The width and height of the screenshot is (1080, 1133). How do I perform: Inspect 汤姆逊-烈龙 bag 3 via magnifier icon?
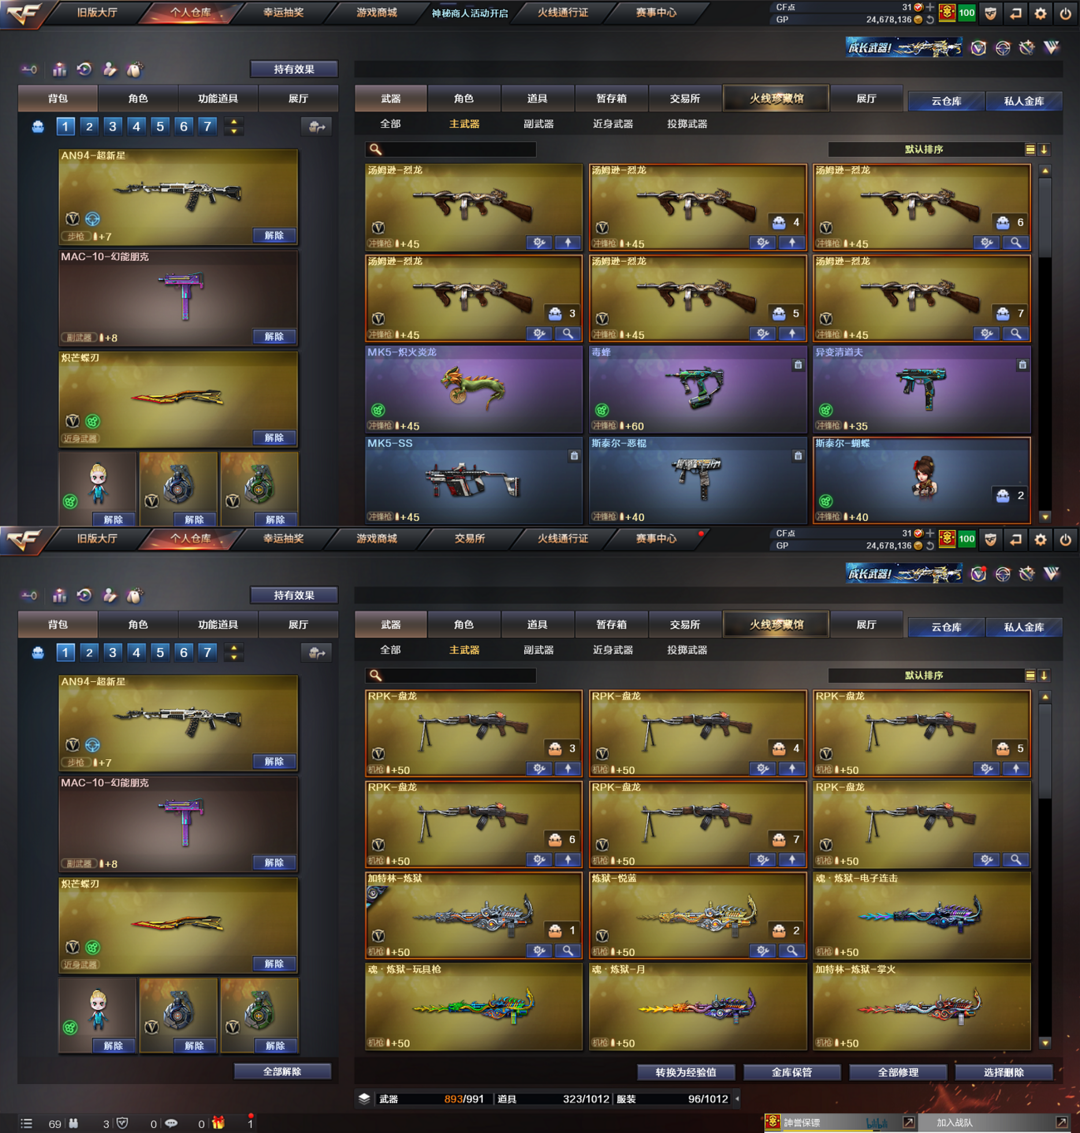[568, 334]
